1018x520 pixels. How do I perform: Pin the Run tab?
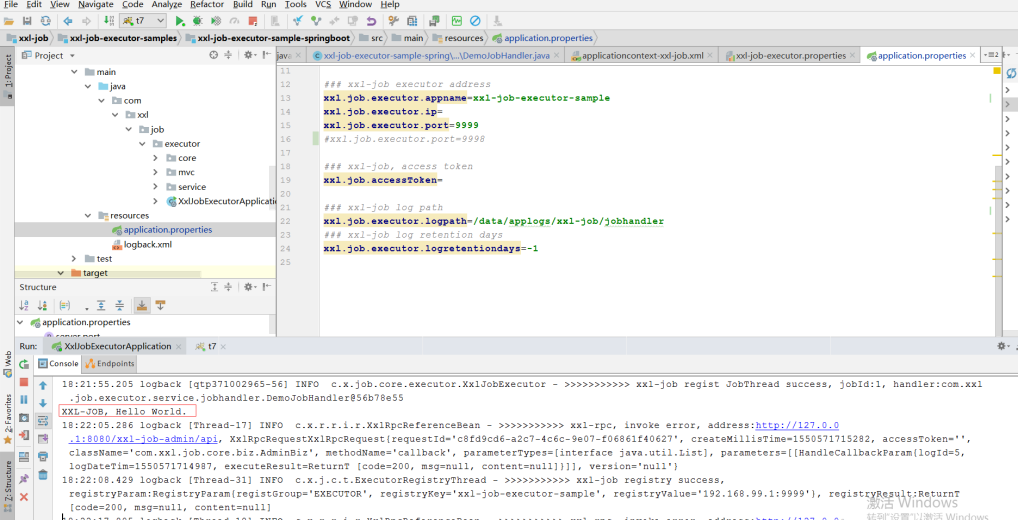coord(24,478)
